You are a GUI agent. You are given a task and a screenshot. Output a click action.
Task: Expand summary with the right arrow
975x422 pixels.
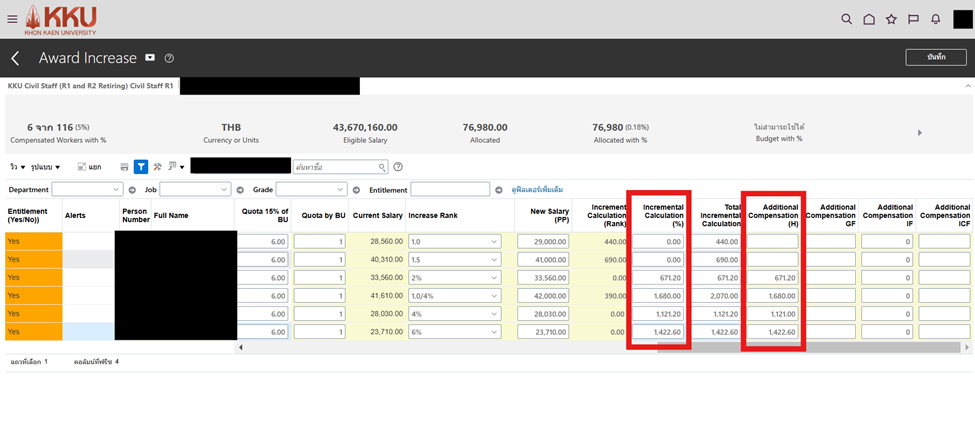(919, 133)
